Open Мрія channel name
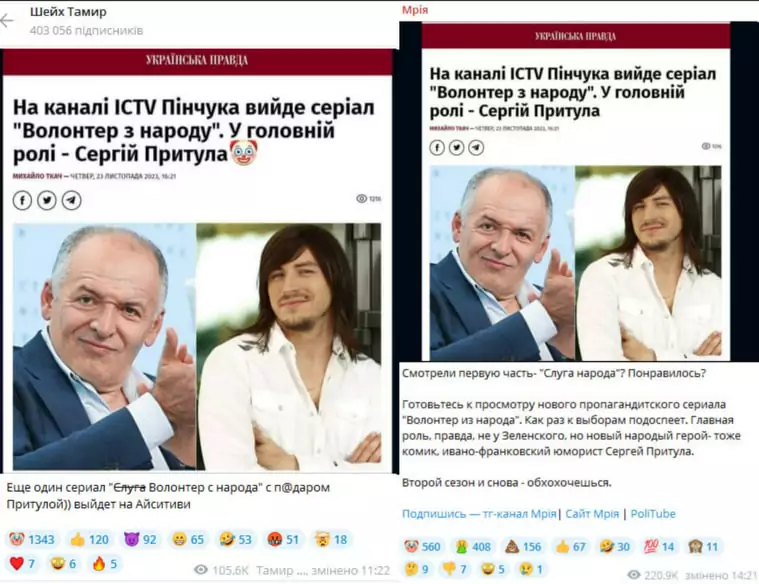Image resolution: width=759 pixels, height=584 pixels. pyautogui.click(x=415, y=10)
